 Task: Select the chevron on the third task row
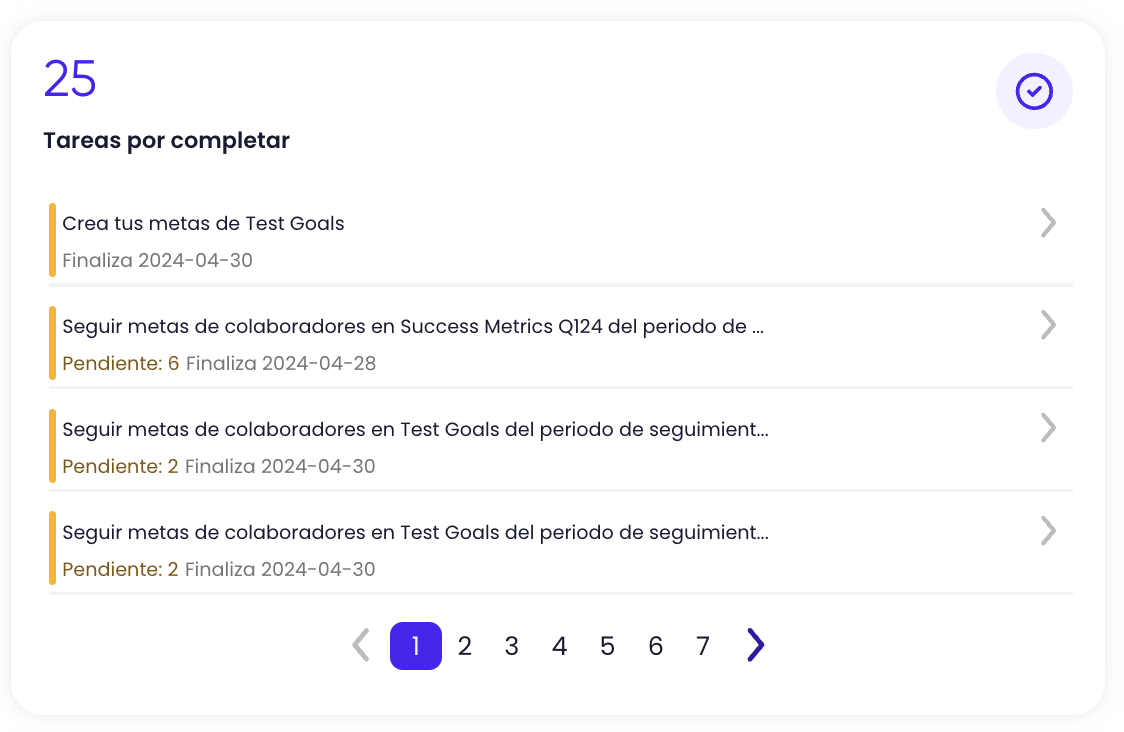pyautogui.click(x=1048, y=428)
